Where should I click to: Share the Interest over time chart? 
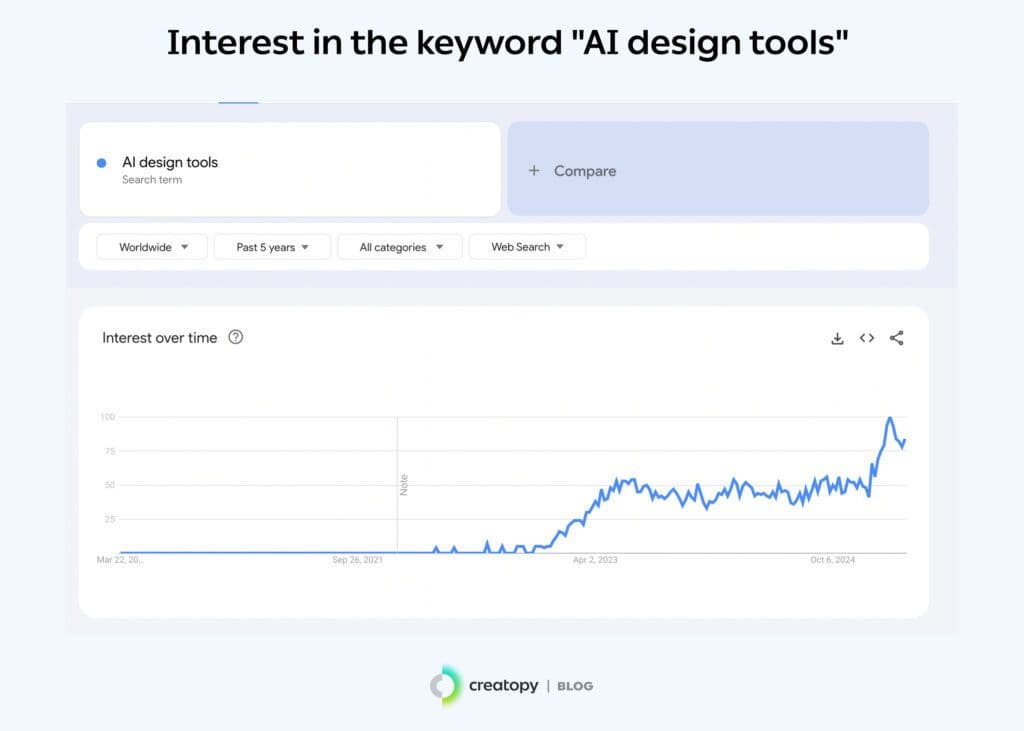pos(896,338)
